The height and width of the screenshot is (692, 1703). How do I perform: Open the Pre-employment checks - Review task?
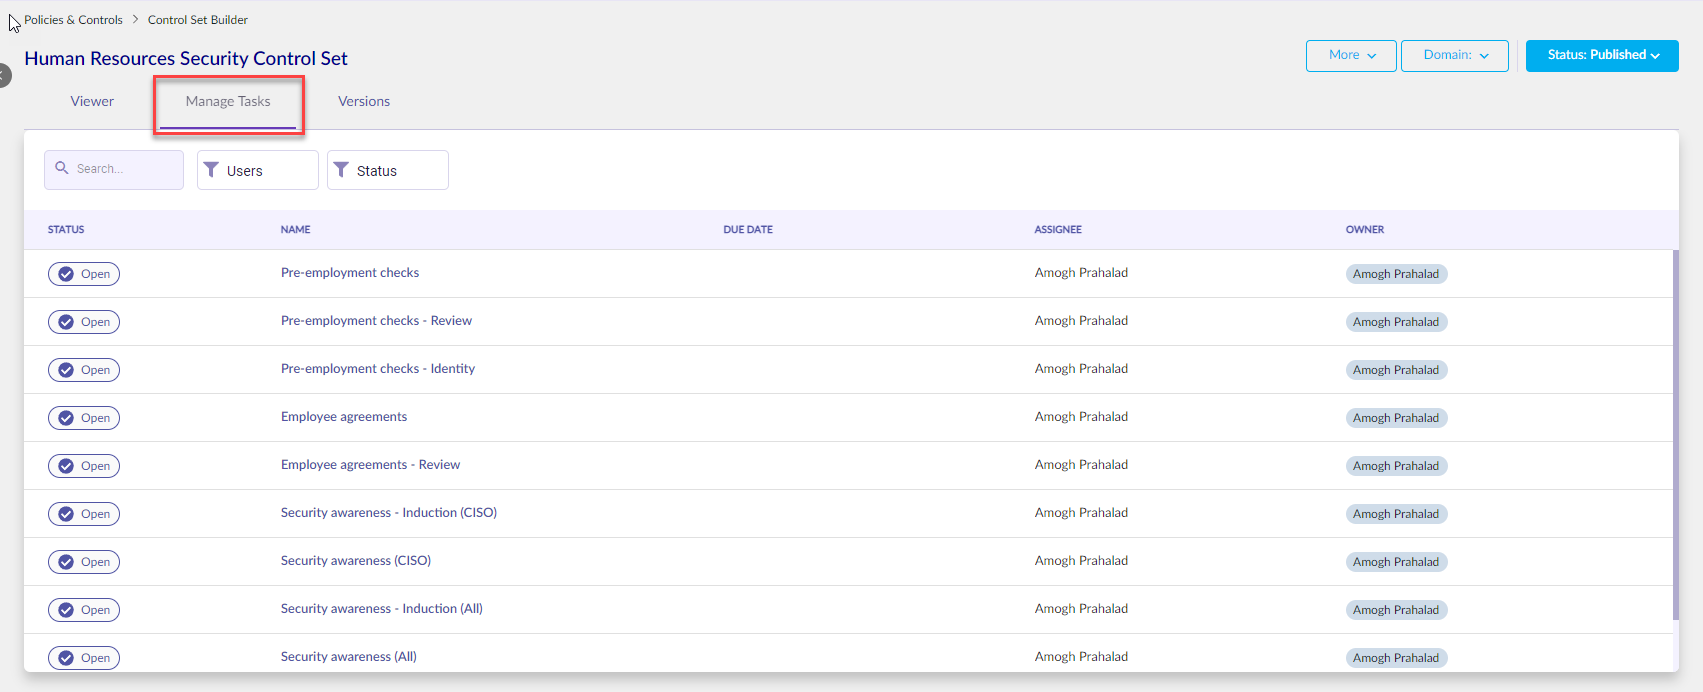(376, 321)
